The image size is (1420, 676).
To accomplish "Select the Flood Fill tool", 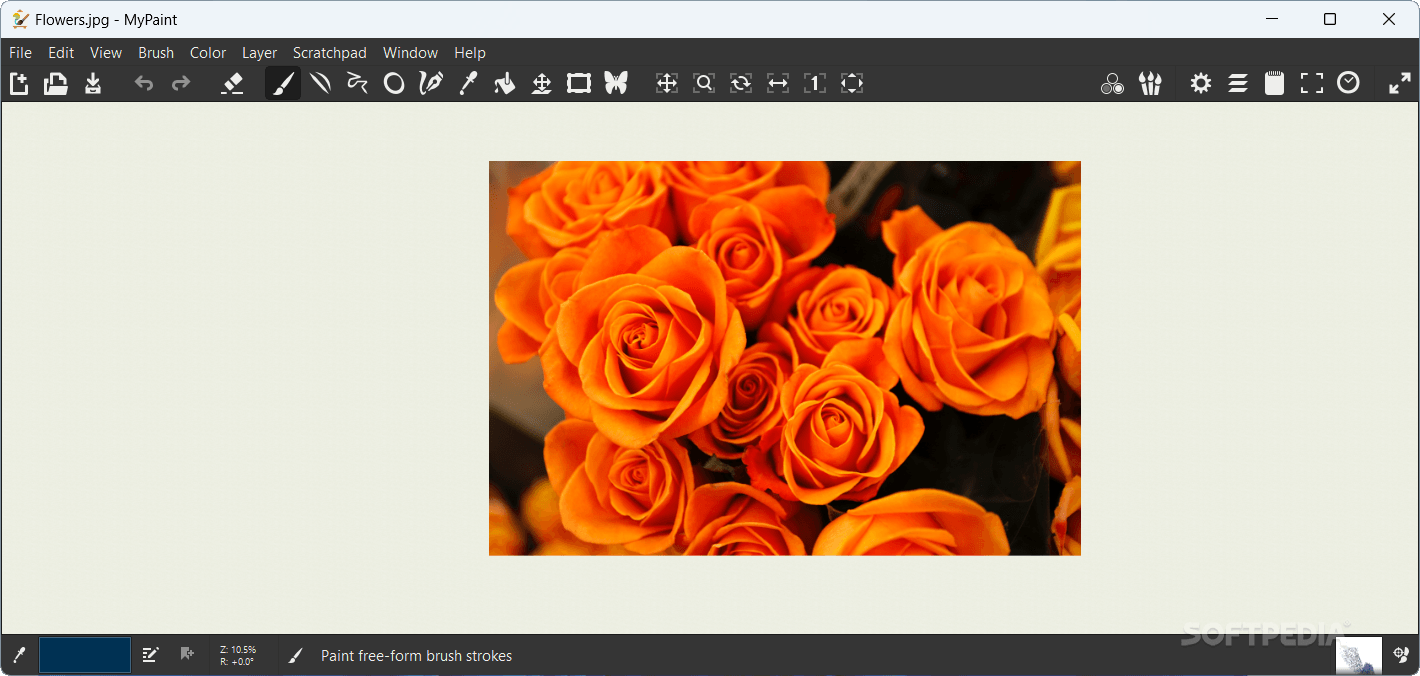I will click(504, 83).
